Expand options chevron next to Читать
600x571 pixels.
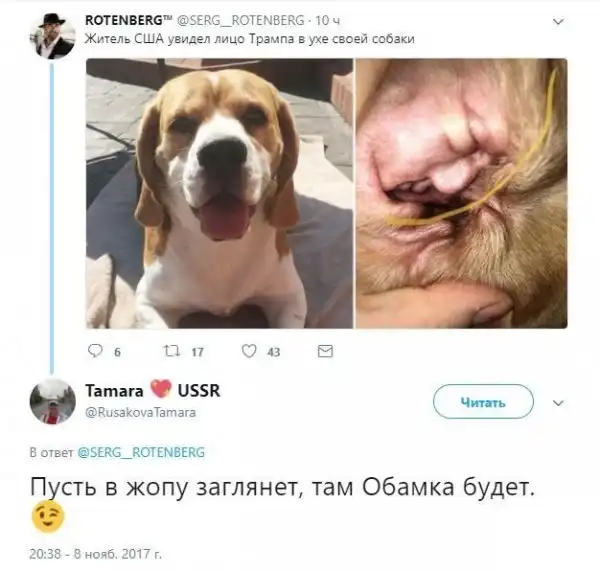click(558, 403)
